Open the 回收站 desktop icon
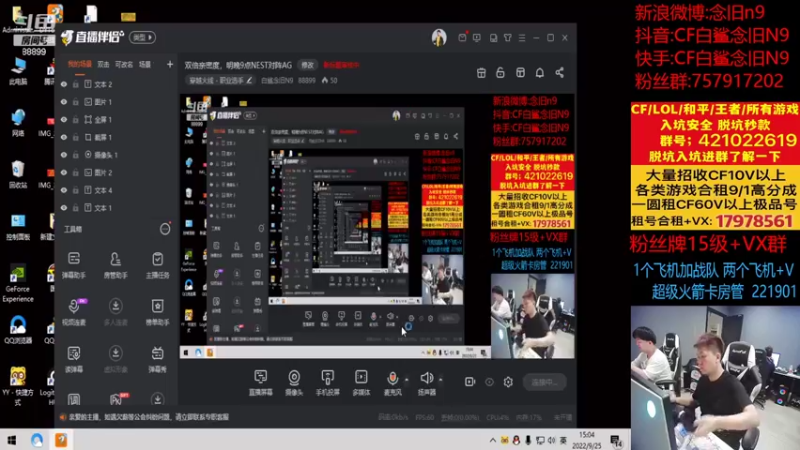The image size is (800, 450). coord(18,174)
